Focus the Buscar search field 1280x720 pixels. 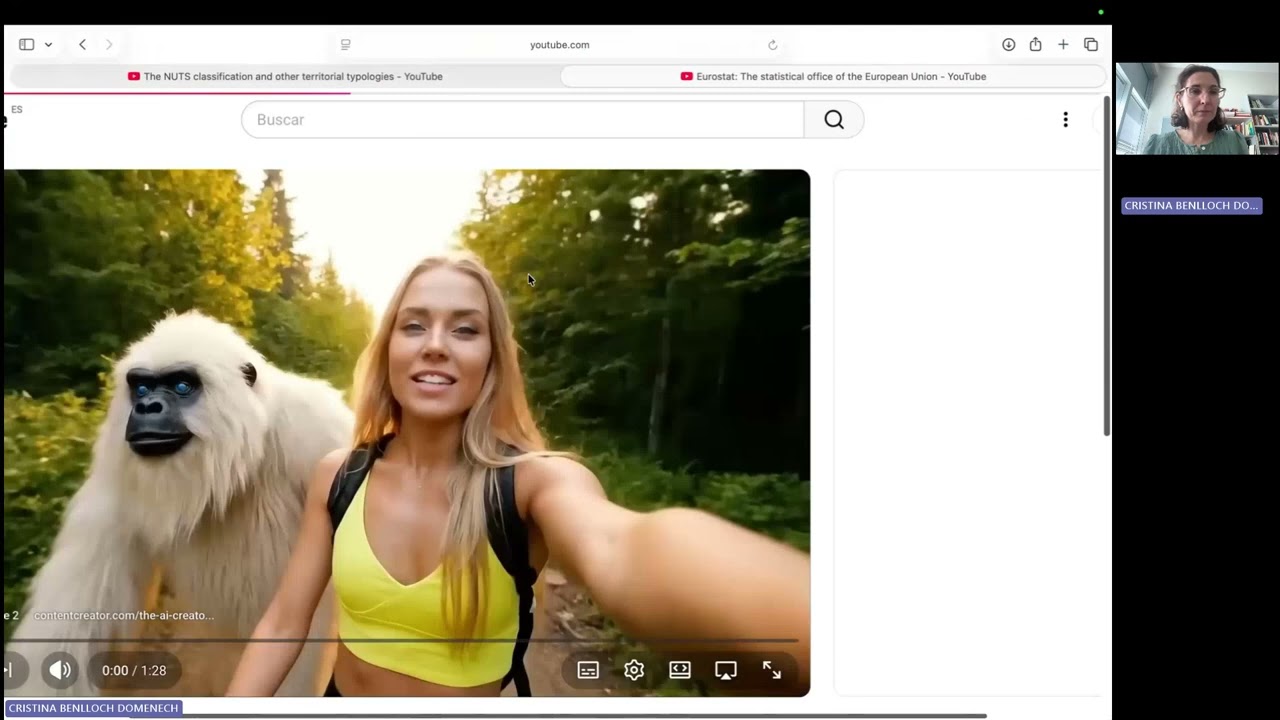point(522,120)
